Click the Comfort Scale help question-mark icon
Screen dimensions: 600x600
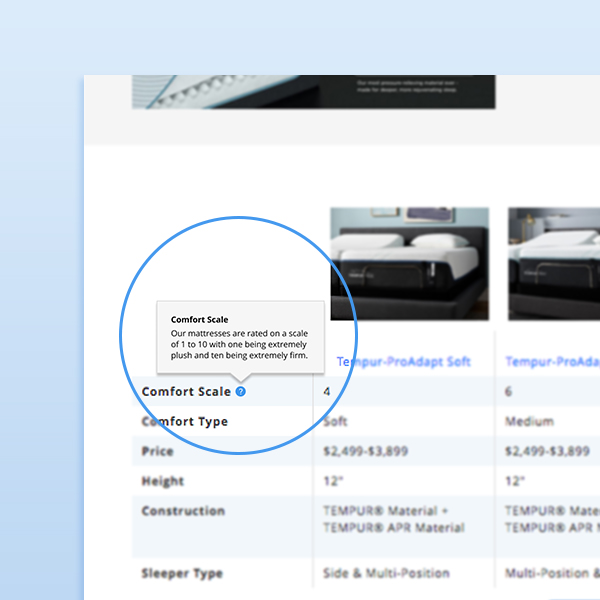click(x=240, y=391)
